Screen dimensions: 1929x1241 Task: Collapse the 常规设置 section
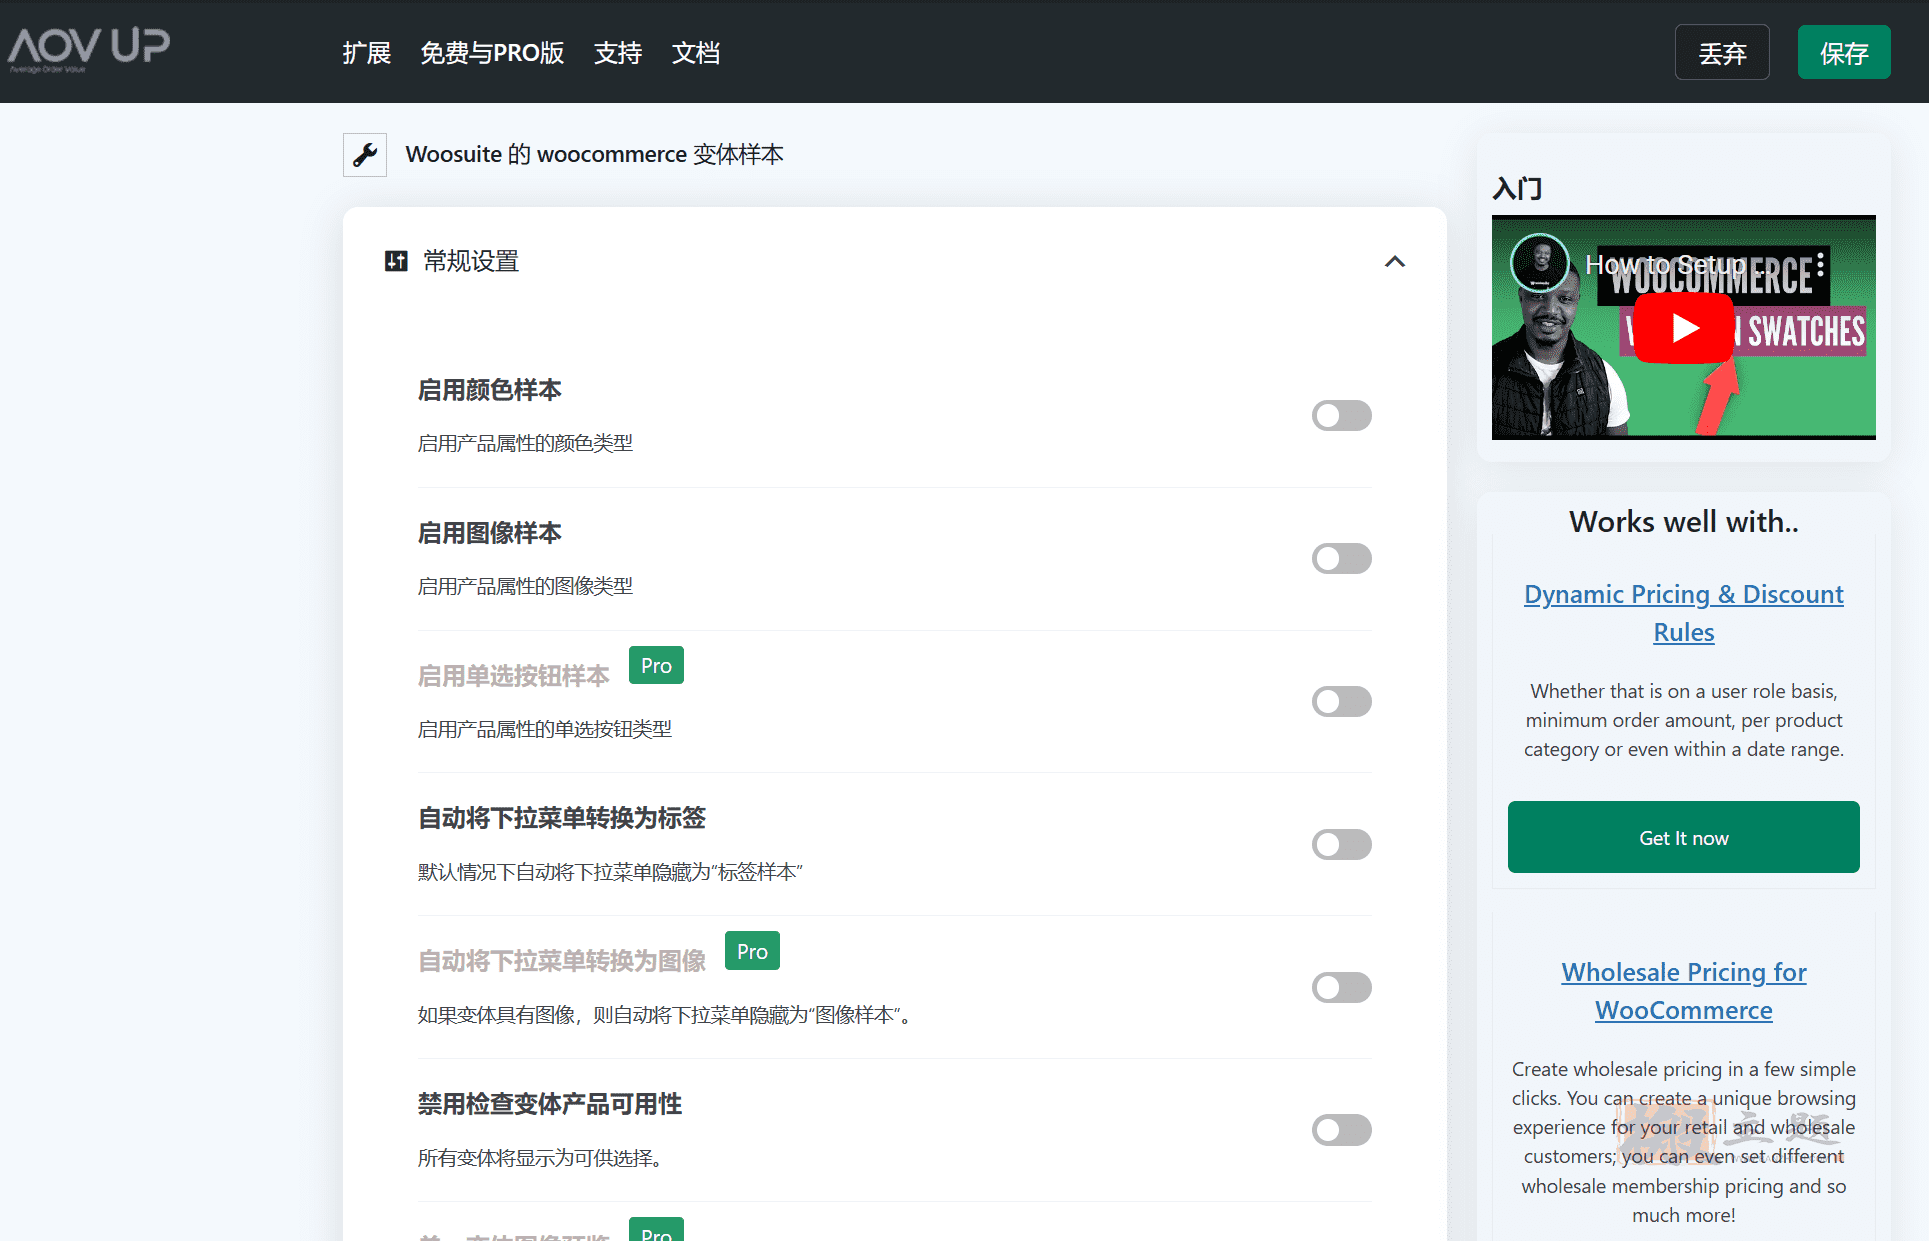coord(1395,262)
